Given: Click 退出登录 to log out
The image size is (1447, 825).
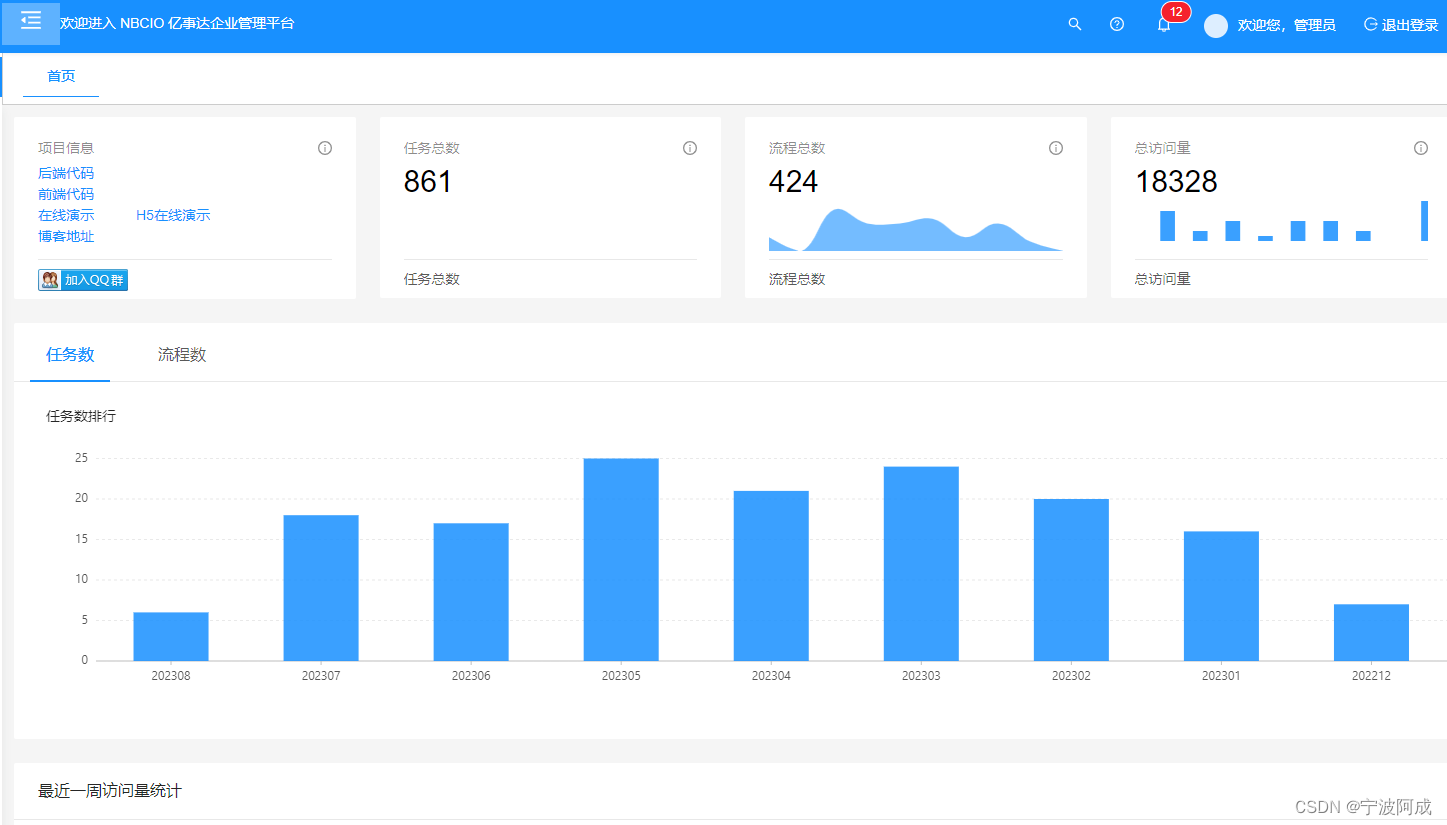Looking at the screenshot, I should click(x=1401, y=25).
